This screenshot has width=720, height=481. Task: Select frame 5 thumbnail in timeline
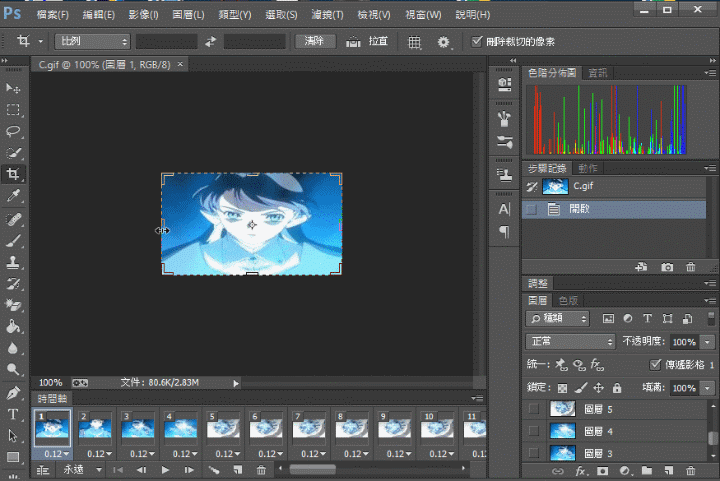tap(221, 427)
